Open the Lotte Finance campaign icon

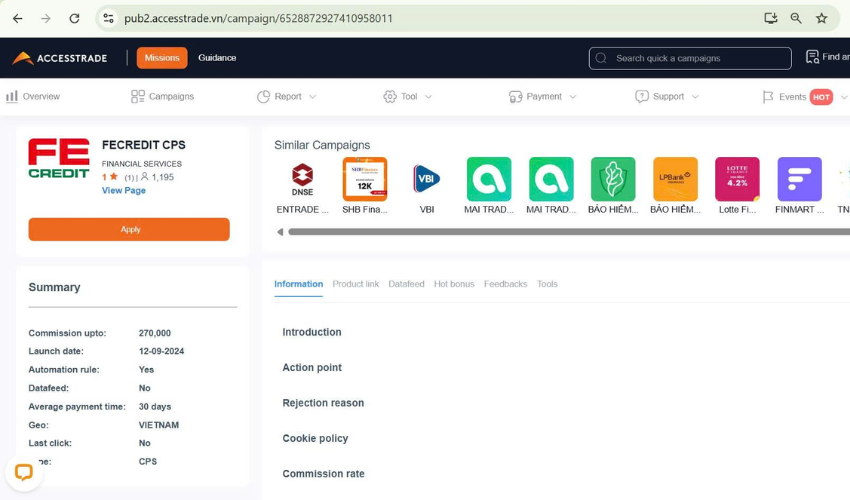[x=737, y=179]
